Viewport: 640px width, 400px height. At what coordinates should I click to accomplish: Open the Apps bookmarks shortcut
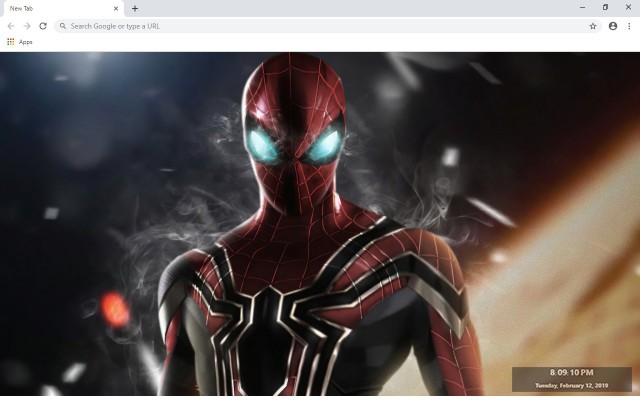[x=20, y=42]
